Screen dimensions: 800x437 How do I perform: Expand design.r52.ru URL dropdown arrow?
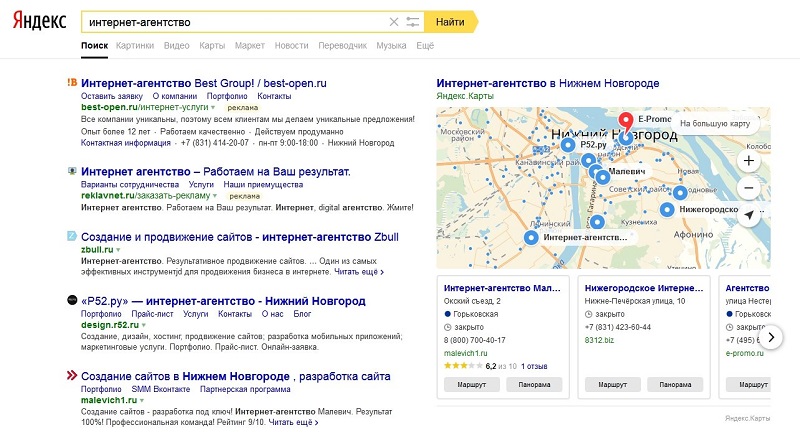(x=144, y=325)
